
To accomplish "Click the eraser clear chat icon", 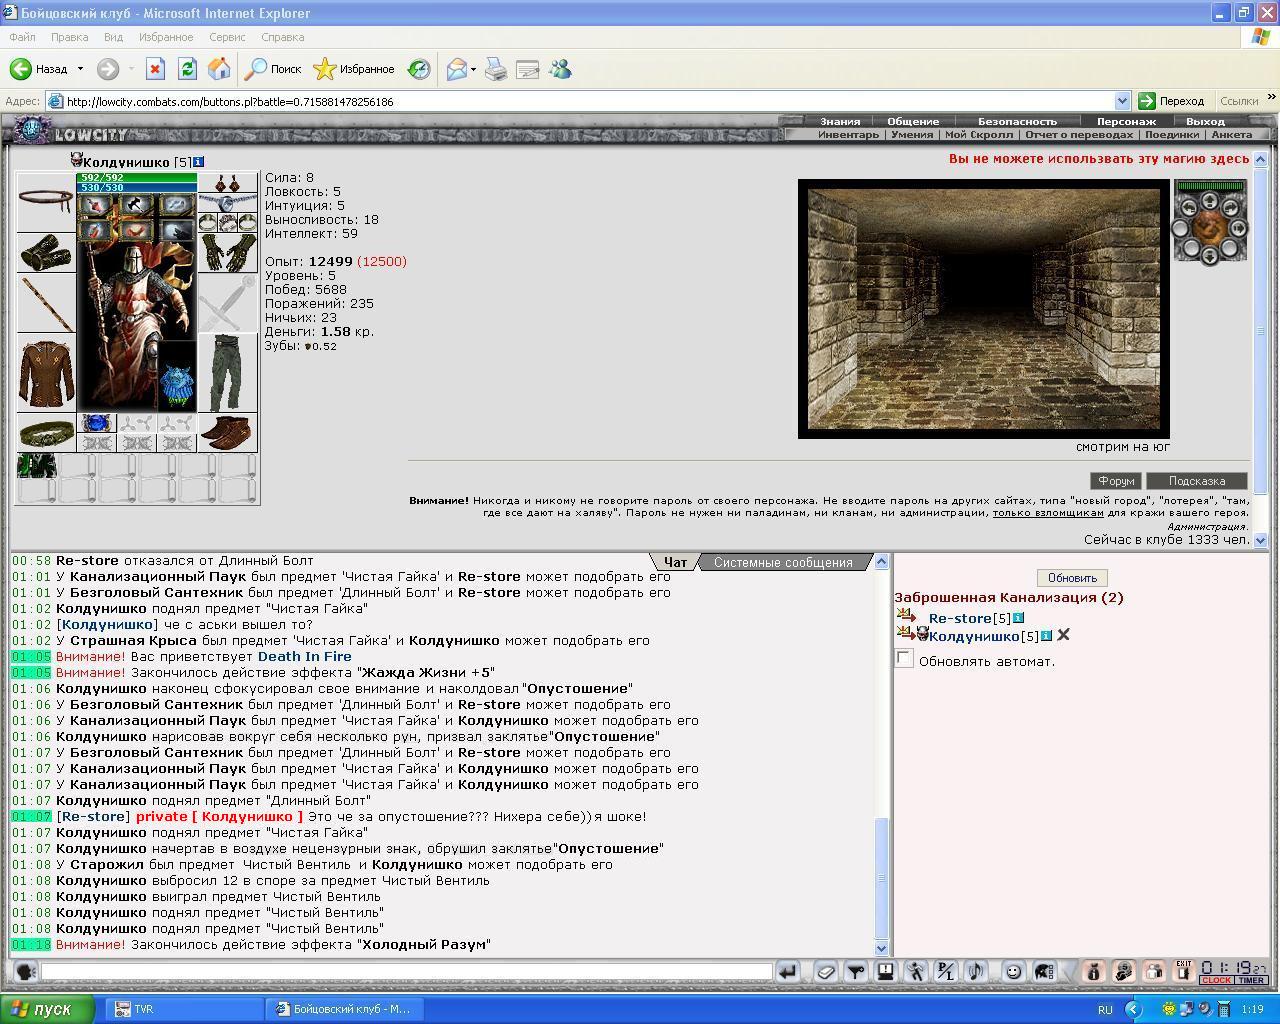I will pyautogui.click(x=826, y=971).
